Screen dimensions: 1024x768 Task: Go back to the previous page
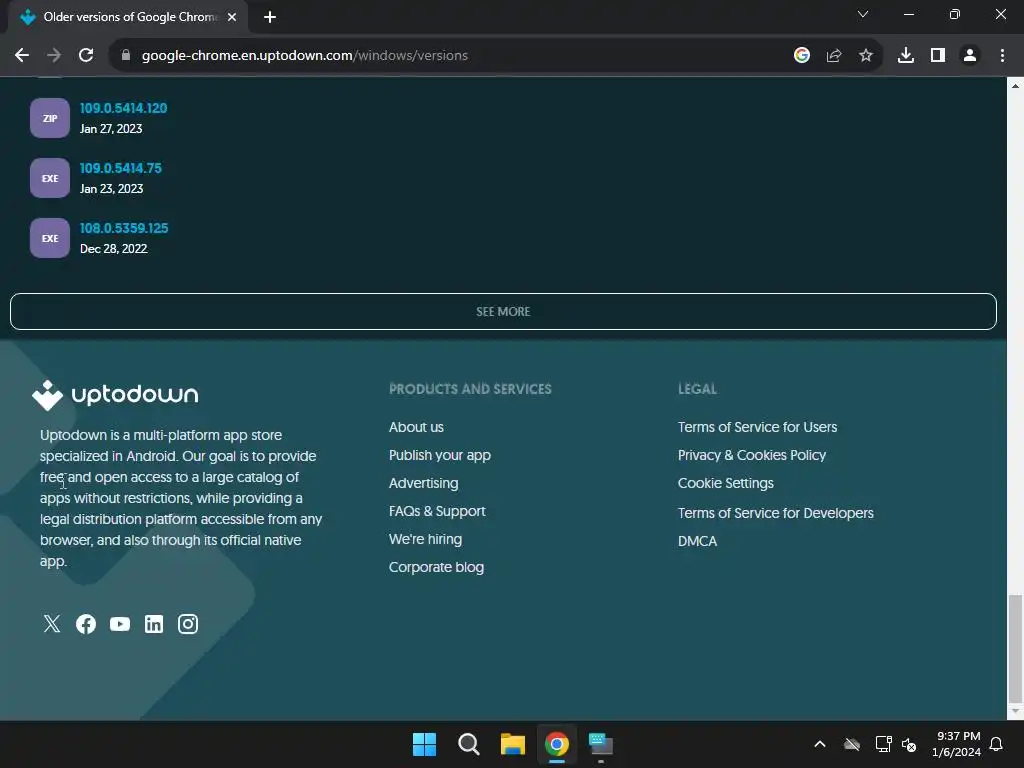(22, 56)
